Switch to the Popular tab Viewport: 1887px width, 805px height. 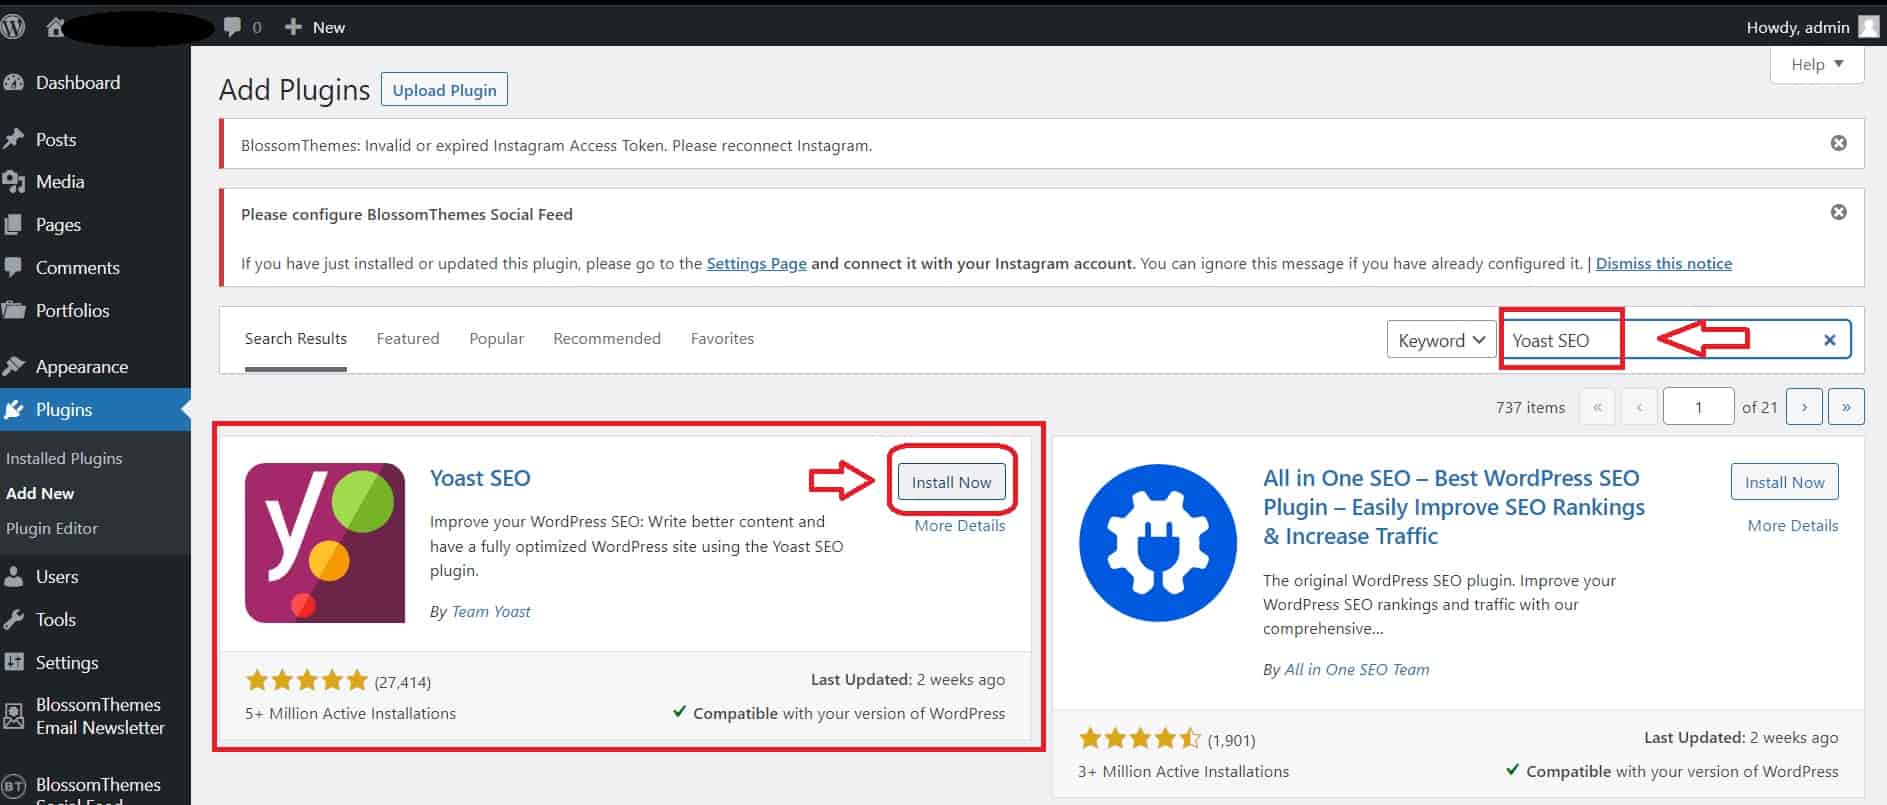[x=497, y=339]
